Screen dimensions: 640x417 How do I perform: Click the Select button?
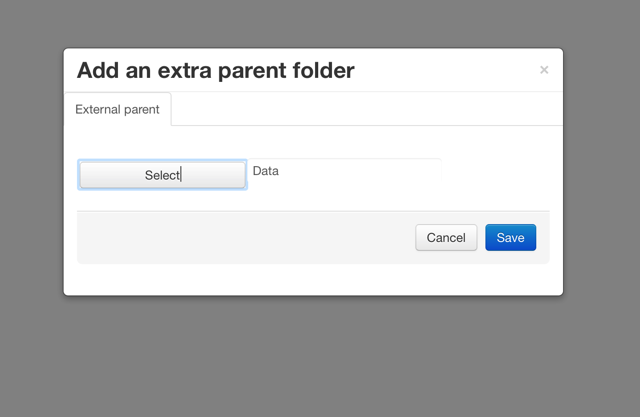(x=162, y=175)
